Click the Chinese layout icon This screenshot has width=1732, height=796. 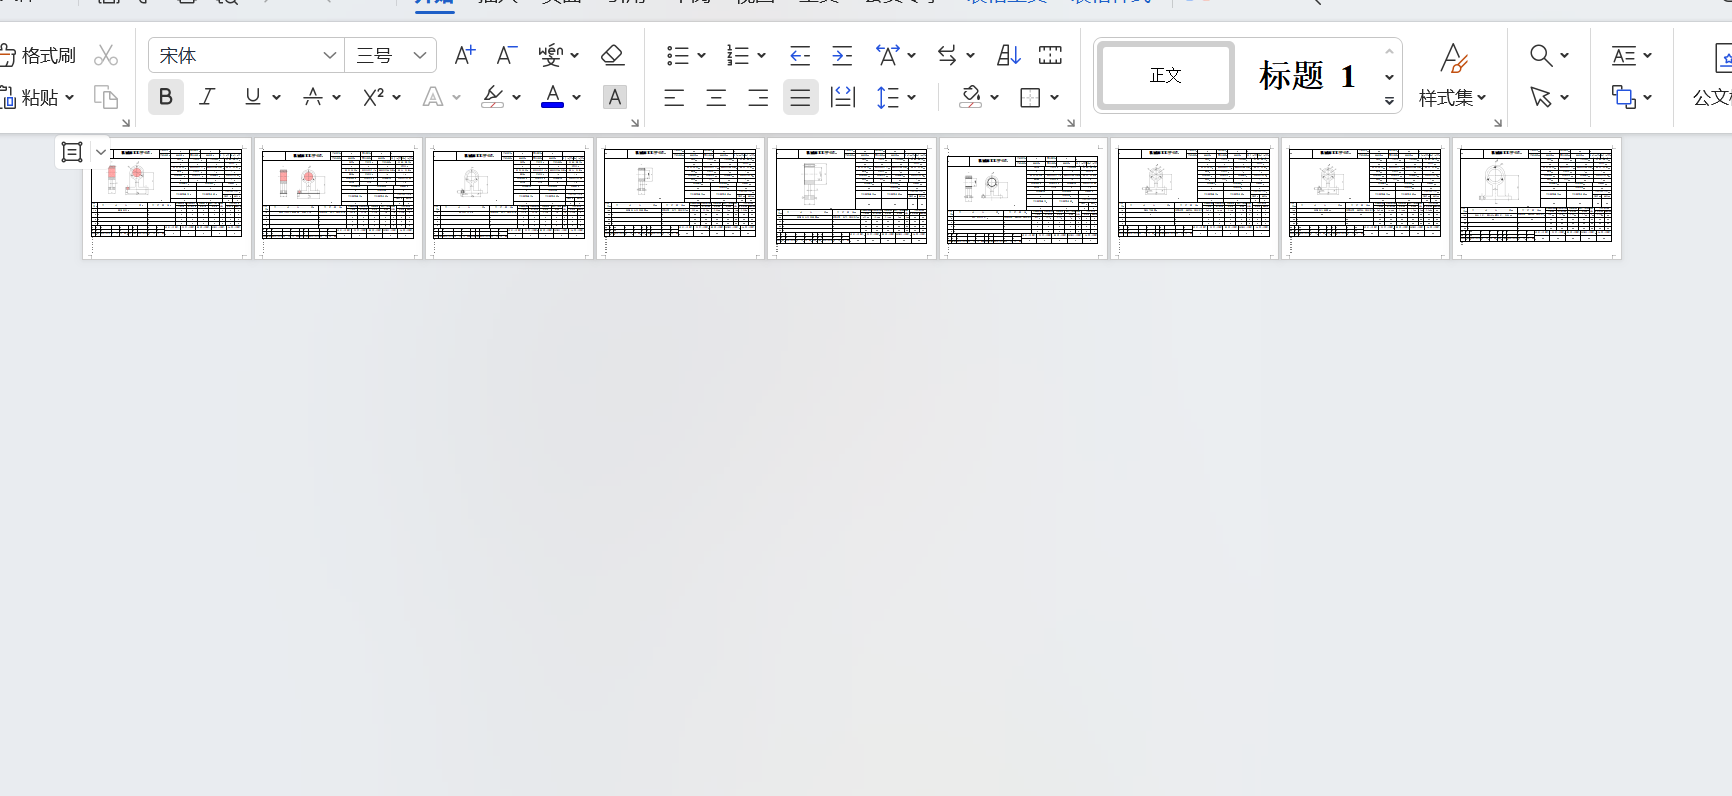(888, 55)
